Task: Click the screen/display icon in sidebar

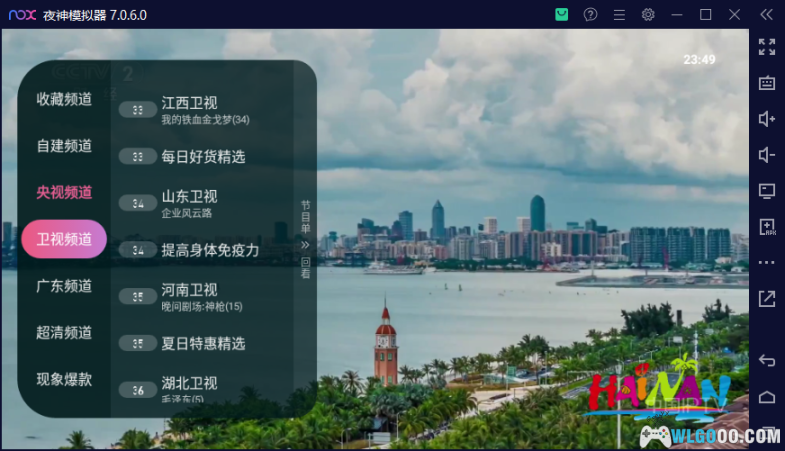Action: tap(766, 191)
